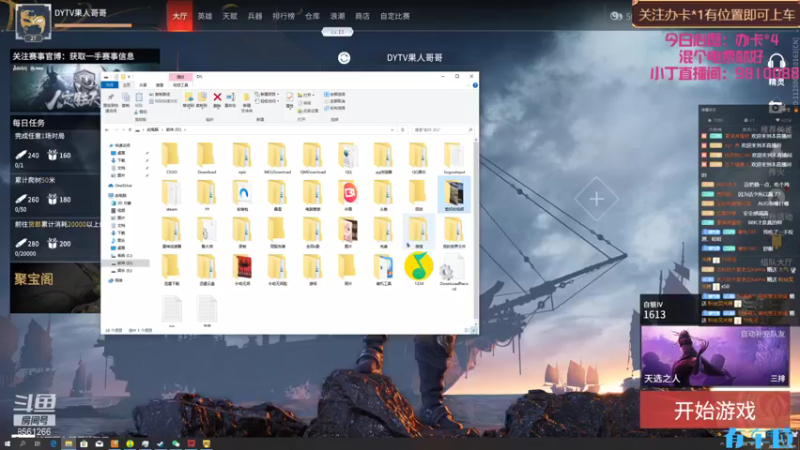This screenshot has width=800, height=450.
Task: Click the refresh circle icon beside DYTV果人哥哥
Action: point(344,58)
